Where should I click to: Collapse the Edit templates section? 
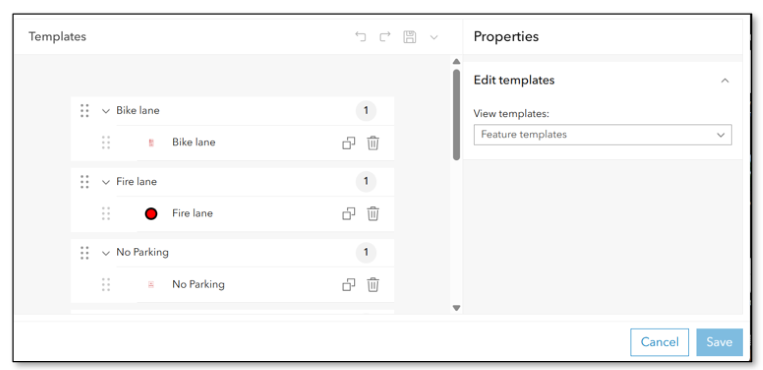coord(725,80)
